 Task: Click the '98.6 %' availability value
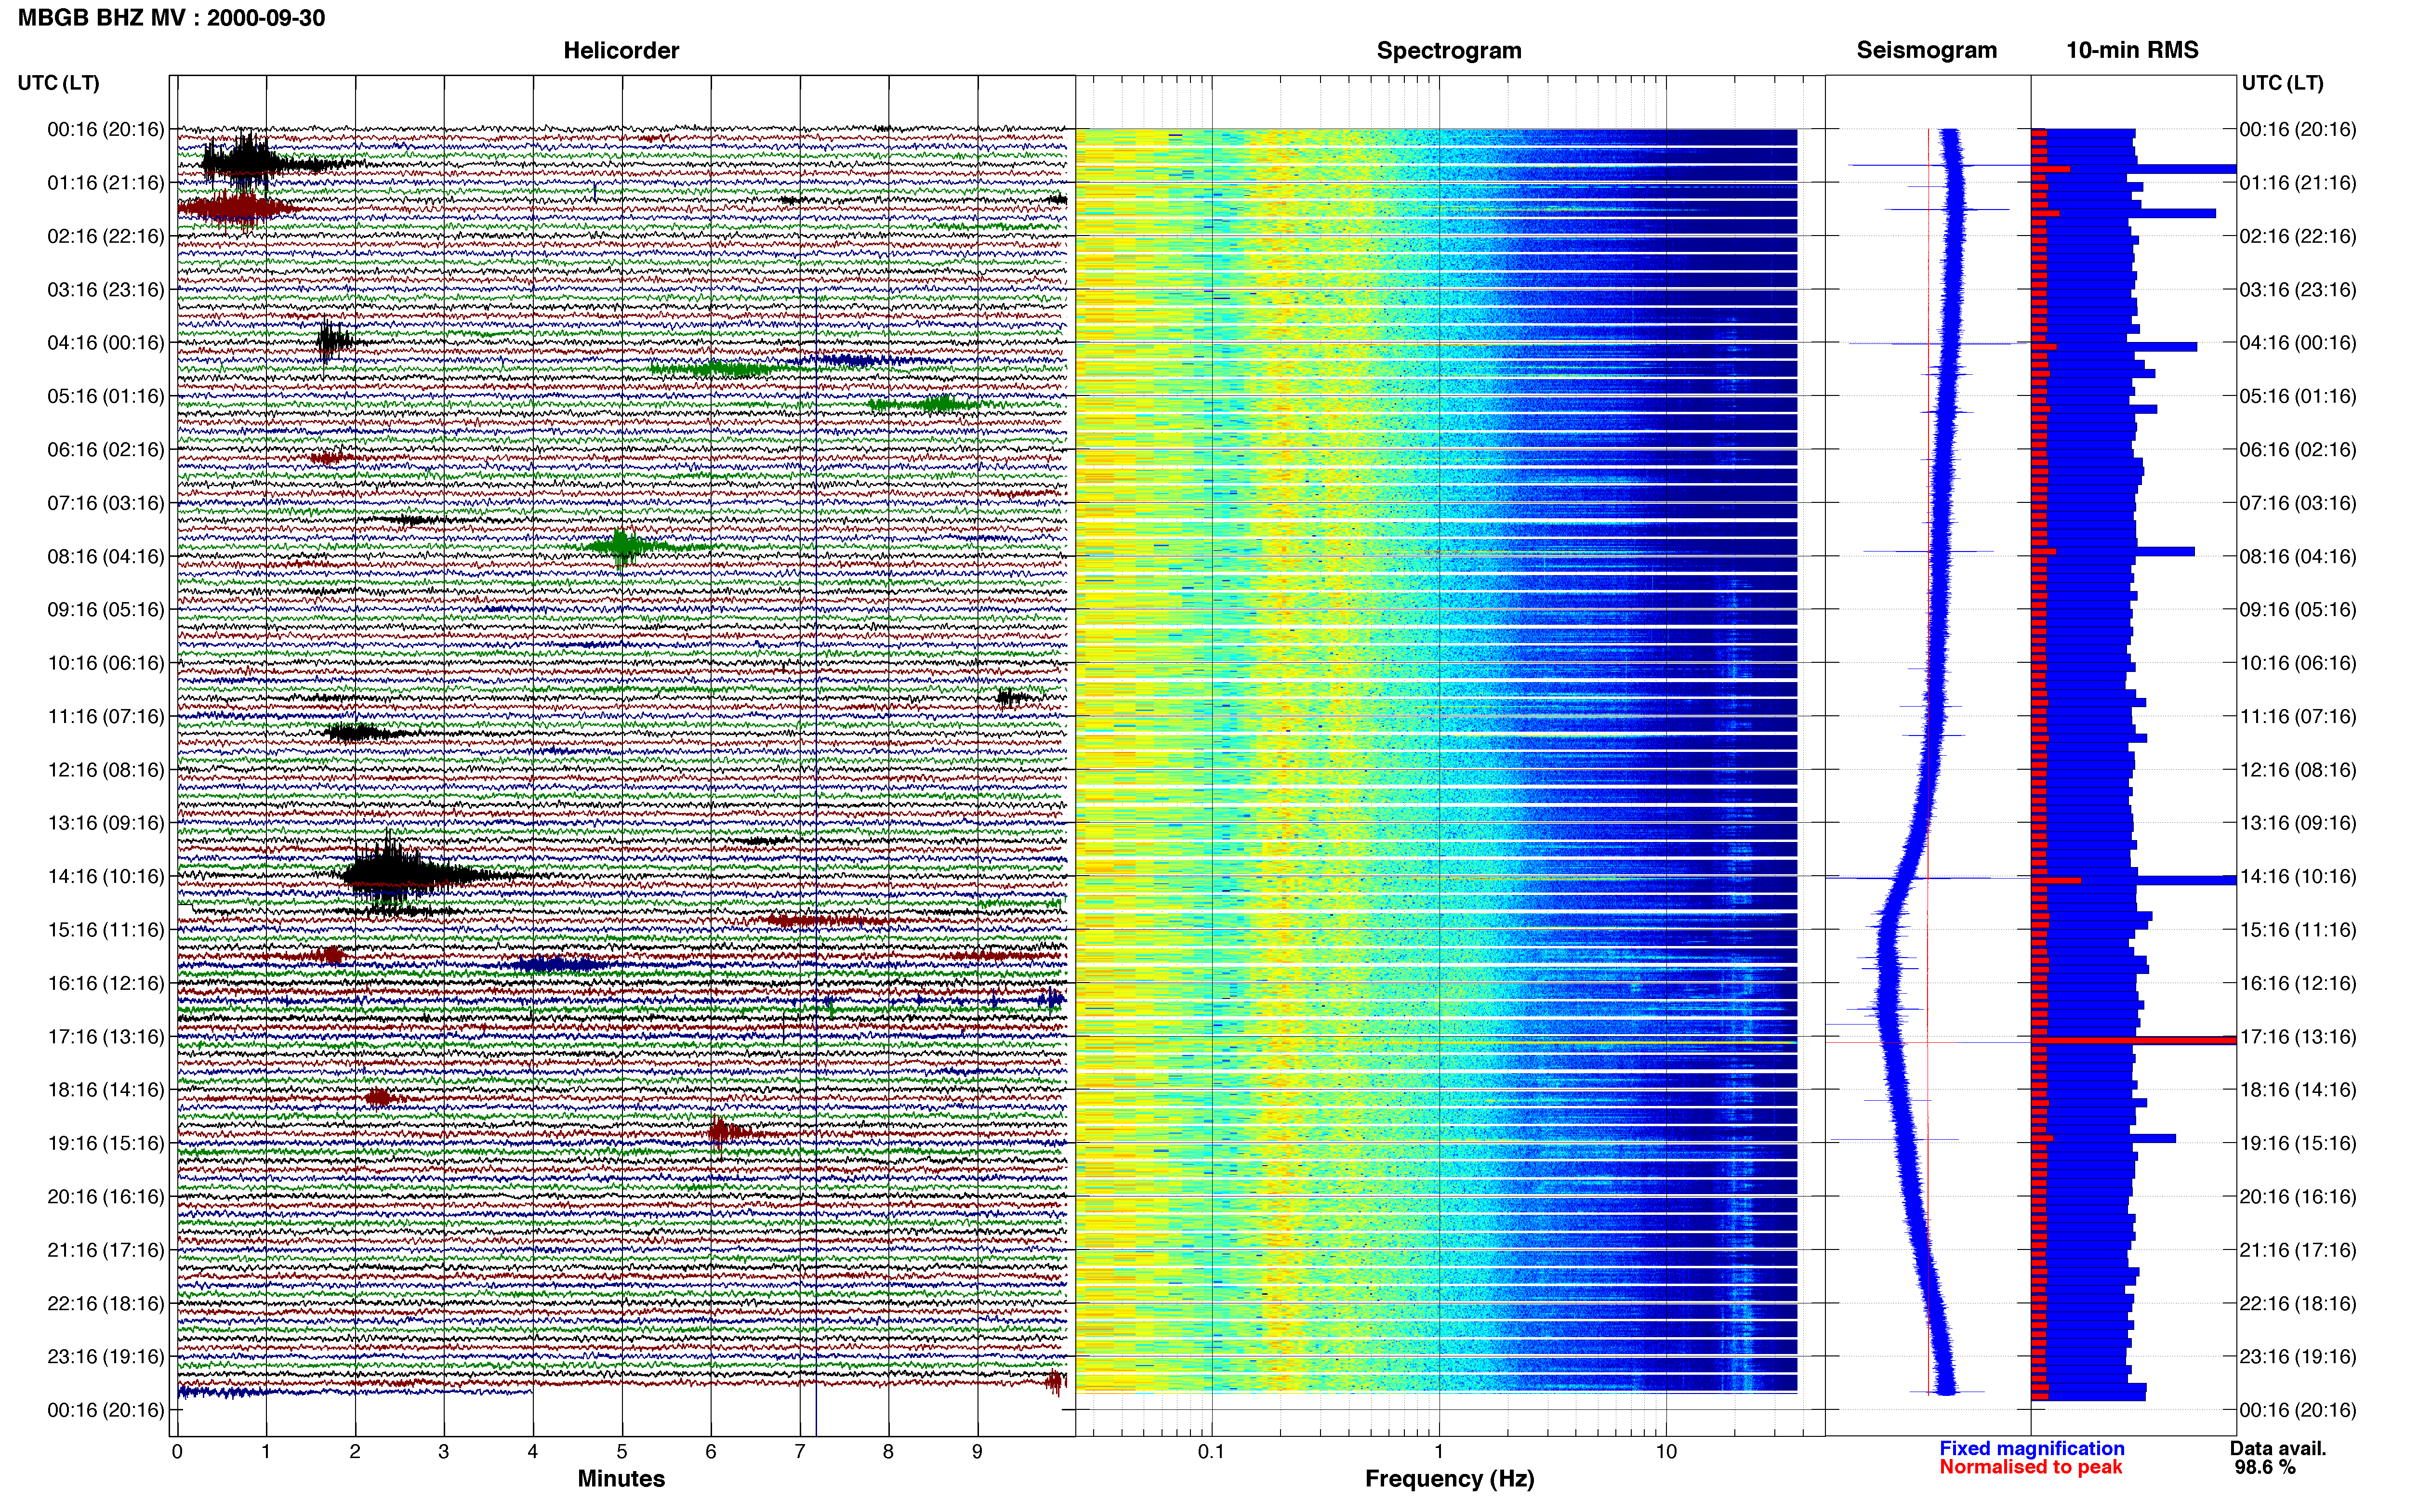click(2265, 1467)
